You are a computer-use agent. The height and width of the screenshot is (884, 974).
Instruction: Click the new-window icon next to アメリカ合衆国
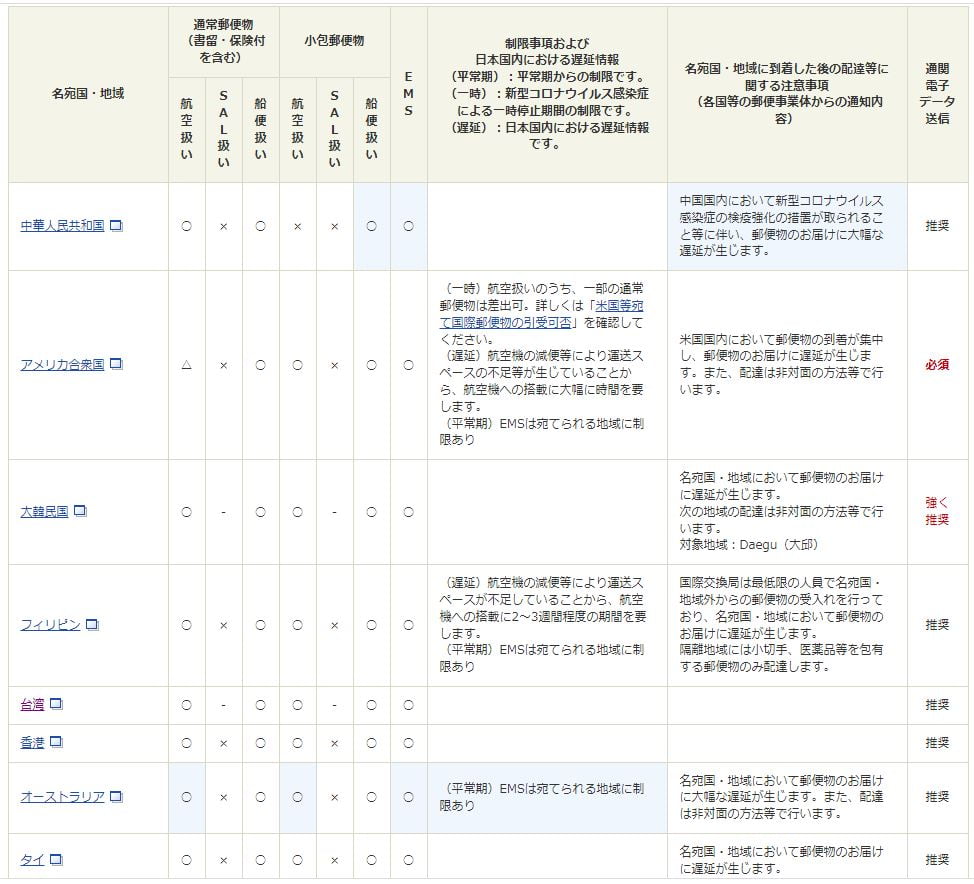116,365
